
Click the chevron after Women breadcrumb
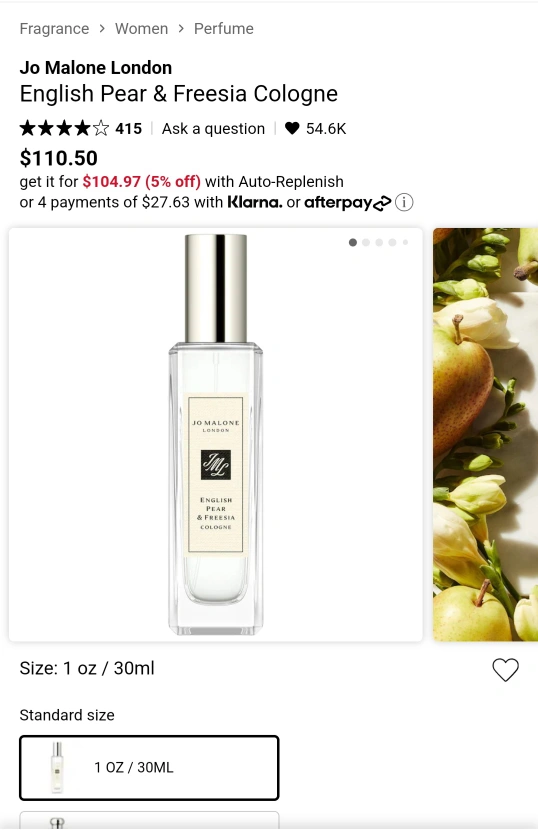pos(181,29)
